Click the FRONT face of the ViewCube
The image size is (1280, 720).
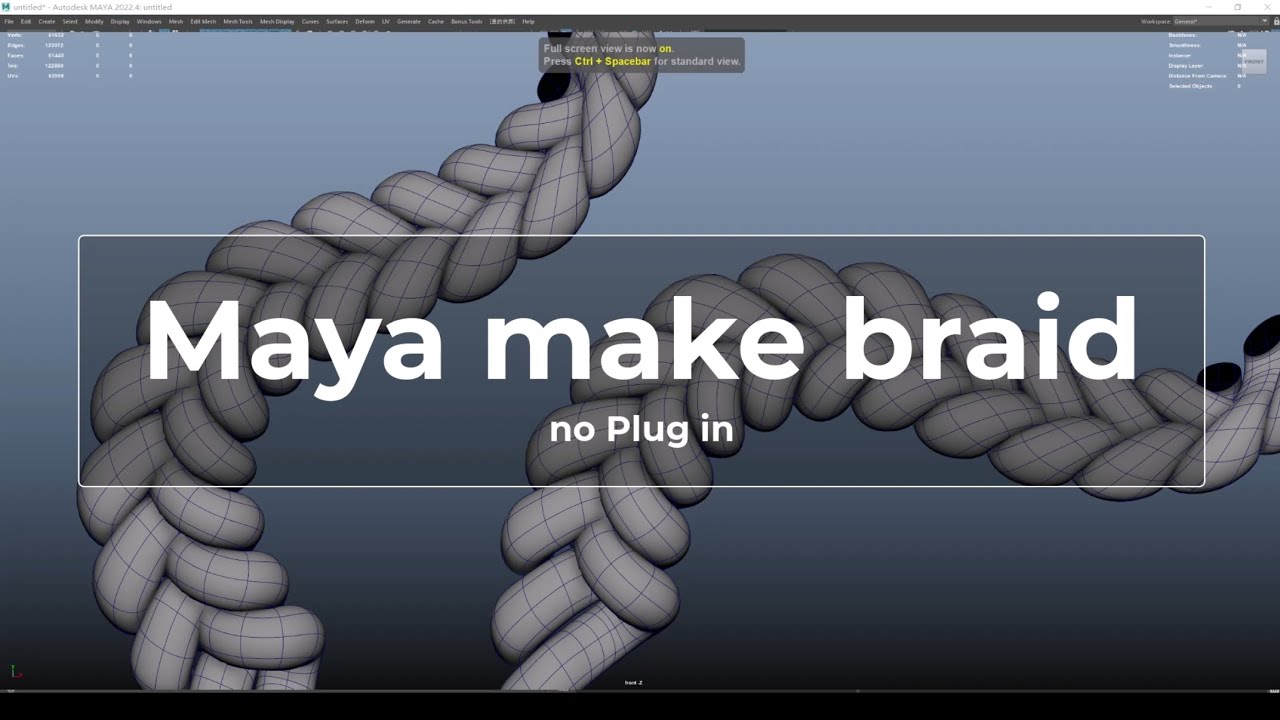(x=1253, y=61)
